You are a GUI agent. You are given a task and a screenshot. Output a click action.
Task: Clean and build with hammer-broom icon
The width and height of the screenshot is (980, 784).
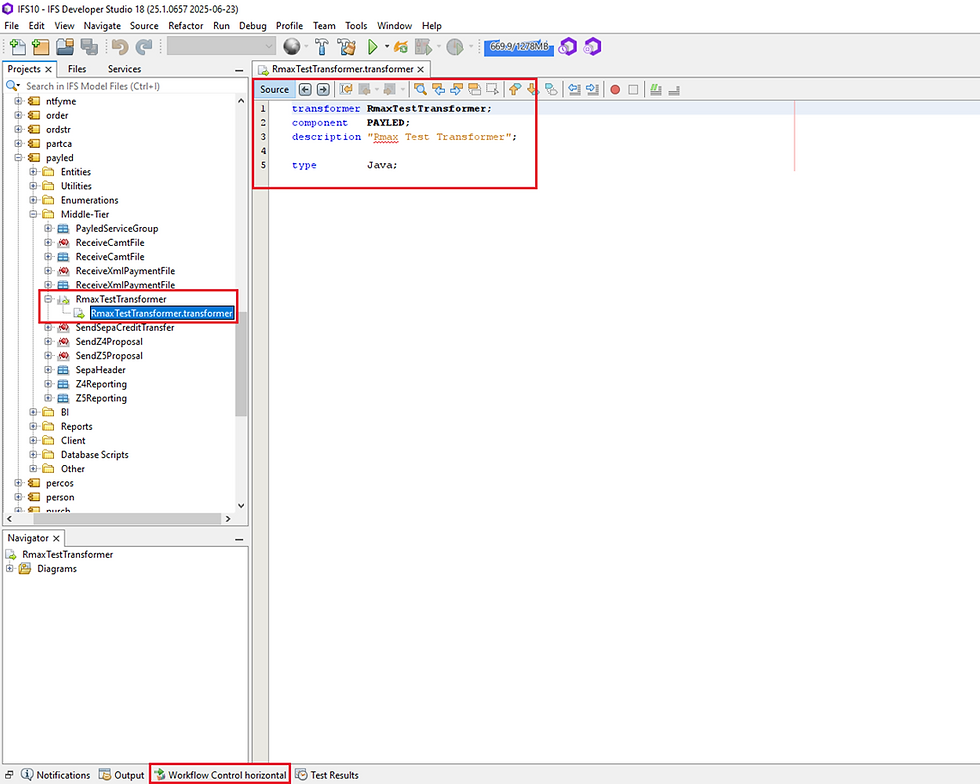pyautogui.click(x=346, y=47)
